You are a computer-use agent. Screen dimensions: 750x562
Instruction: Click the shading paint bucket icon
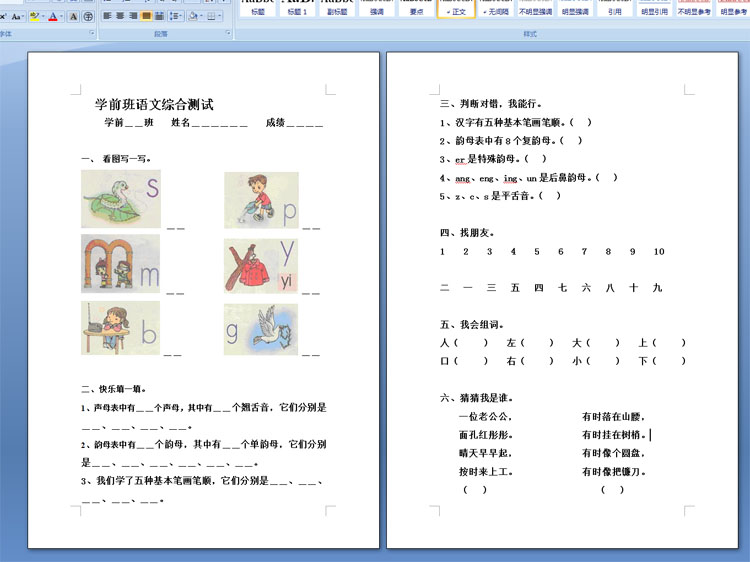point(193,16)
